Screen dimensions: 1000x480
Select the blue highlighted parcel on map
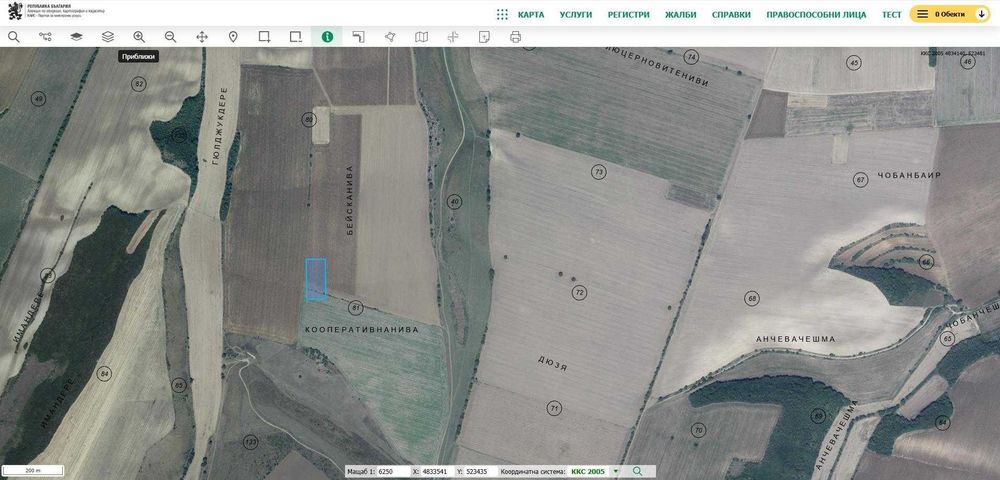click(x=316, y=279)
